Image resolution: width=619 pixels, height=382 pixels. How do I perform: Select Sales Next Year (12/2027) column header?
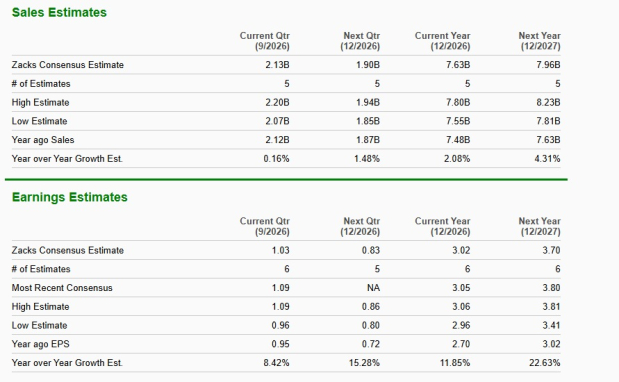(540, 41)
